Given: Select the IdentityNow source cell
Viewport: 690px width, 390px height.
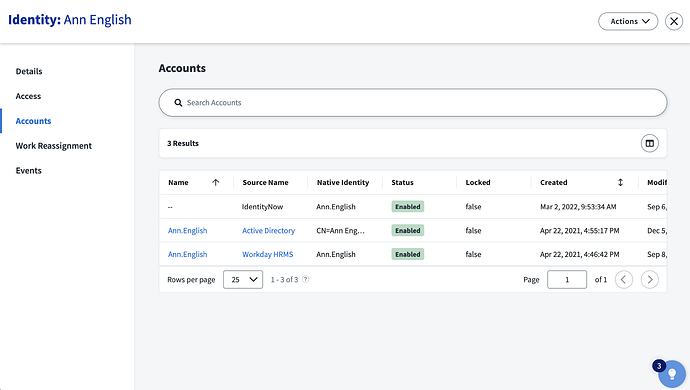Looking at the screenshot, I should 262,207.
